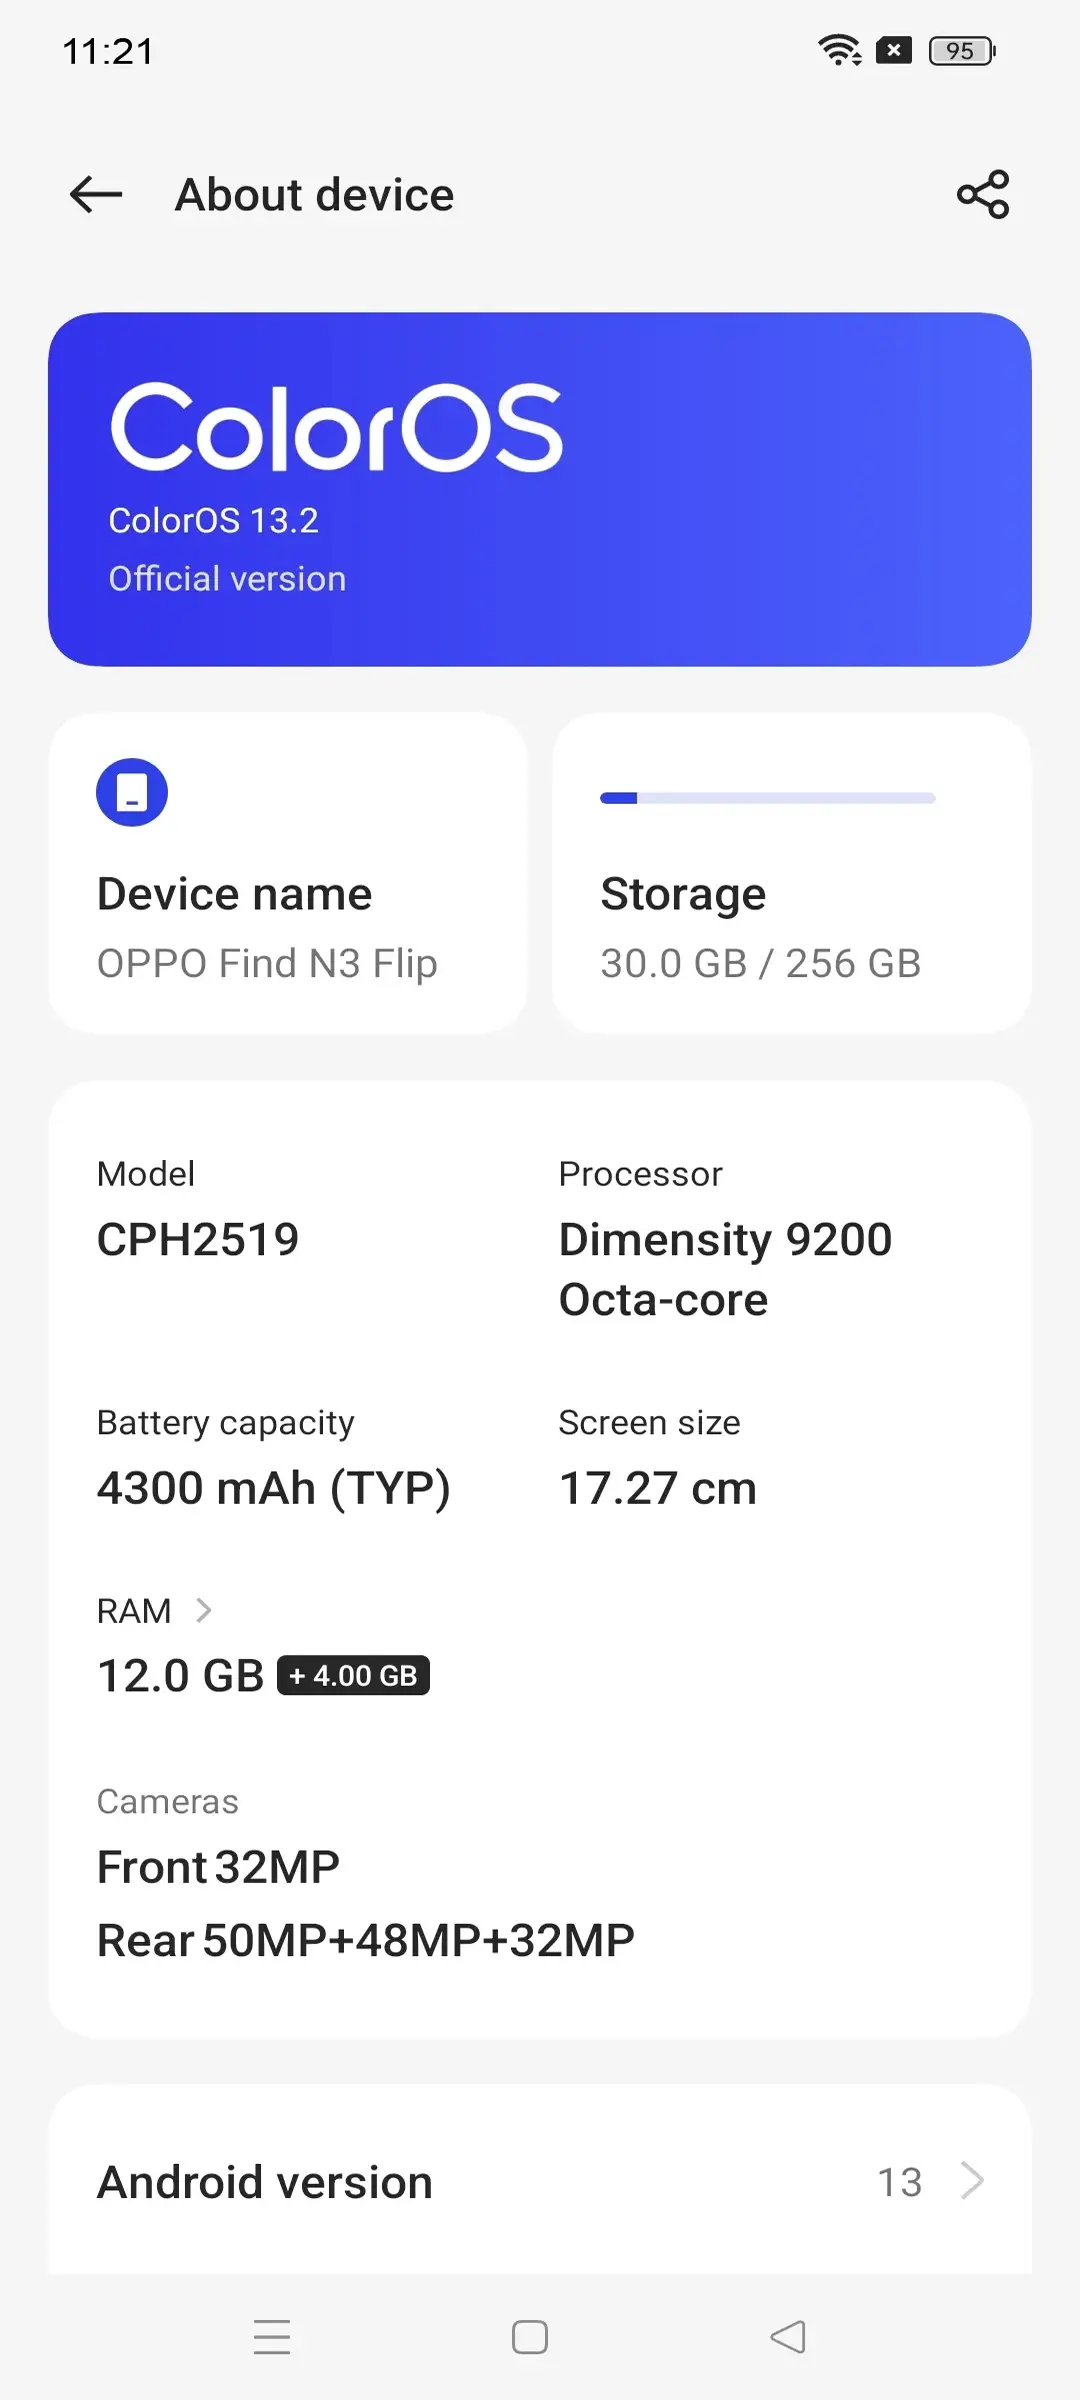
Task: Open the Device name card
Action: [x=288, y=872]
